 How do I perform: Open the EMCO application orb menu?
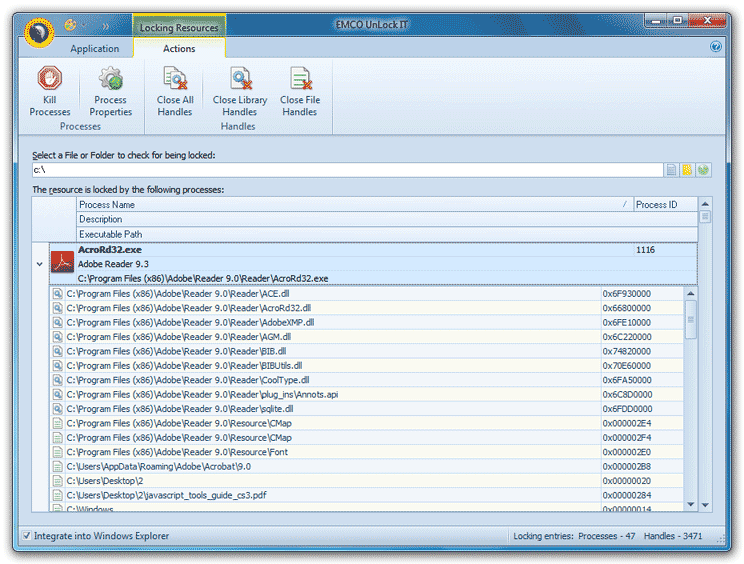pos(38,33)
